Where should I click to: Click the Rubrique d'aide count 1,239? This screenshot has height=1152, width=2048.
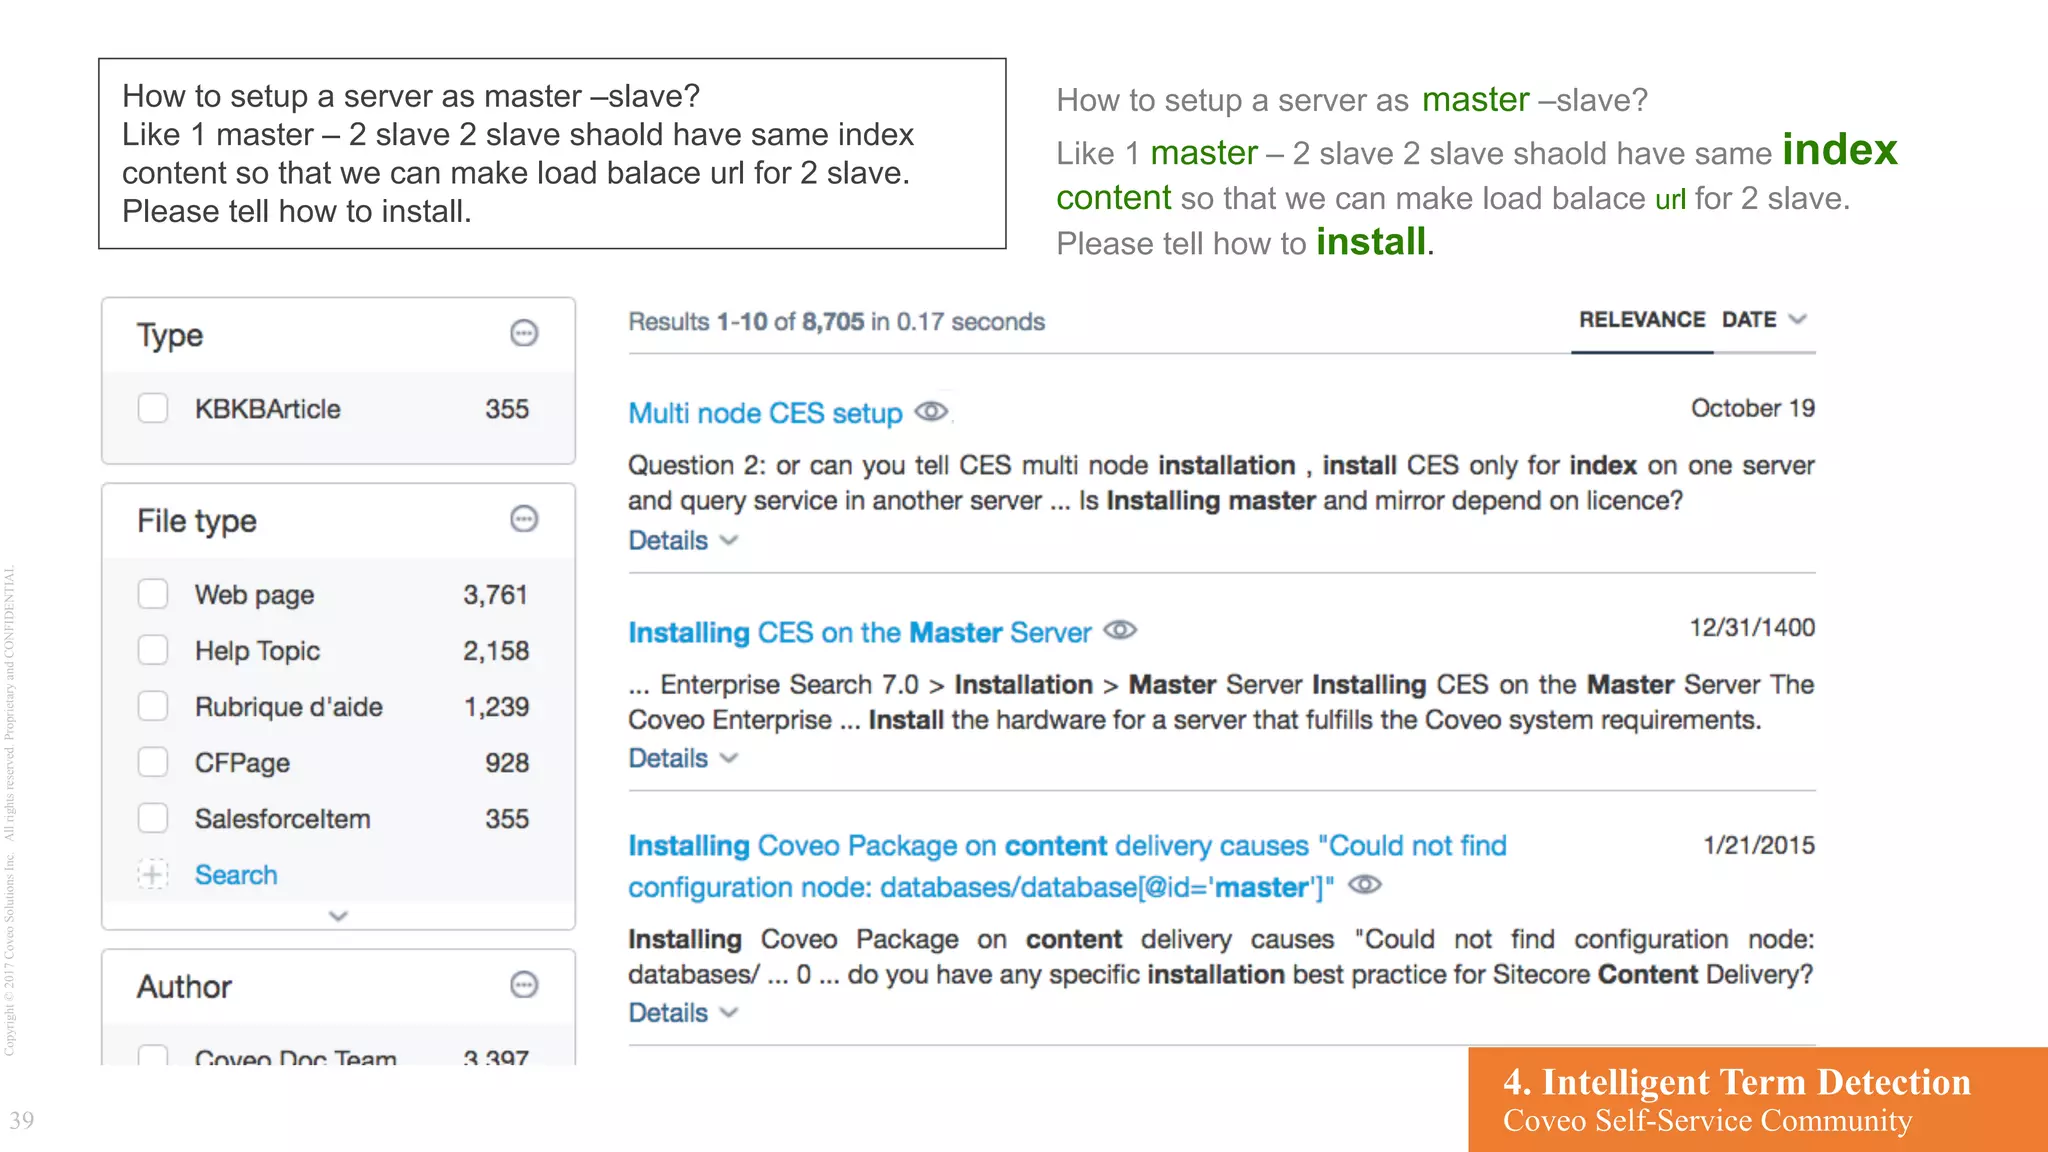pos(496,706)
